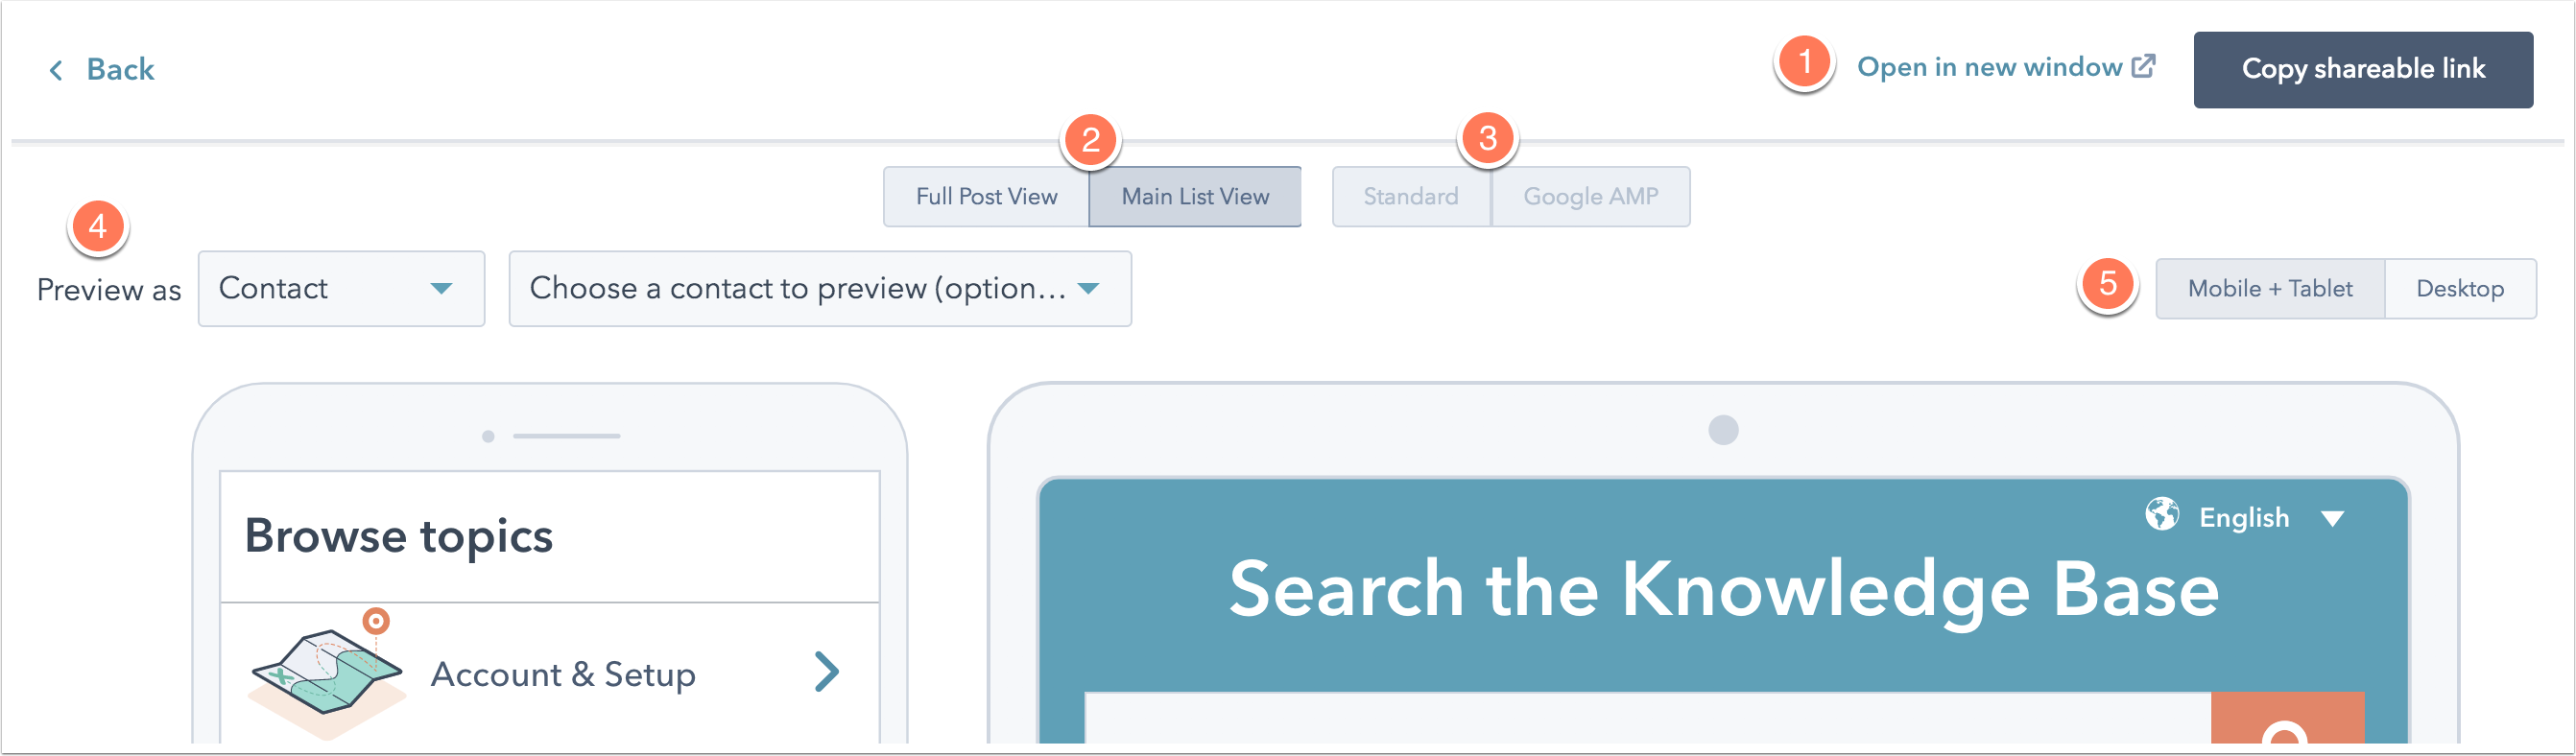Expand the Choose a contact to preview dropdown

(820, 289)
